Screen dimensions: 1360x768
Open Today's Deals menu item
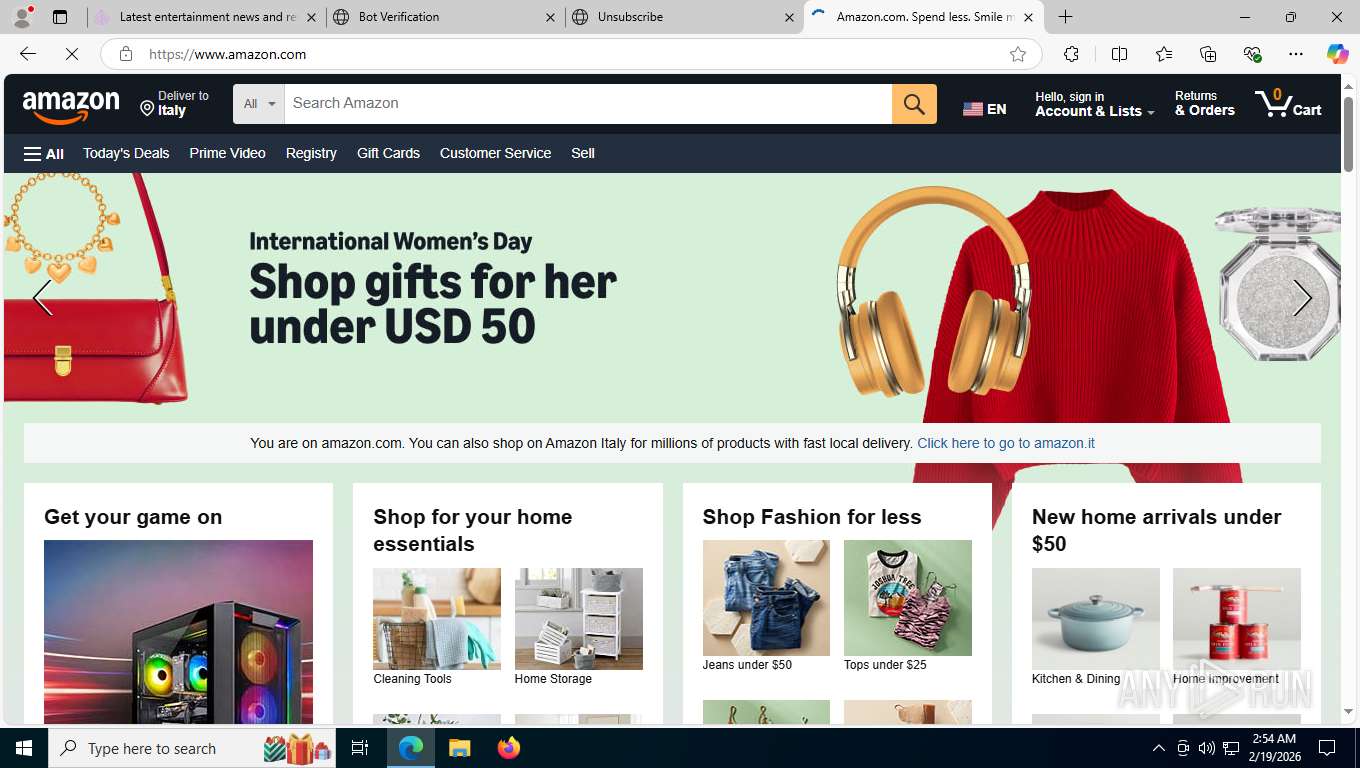click(126, 153)
